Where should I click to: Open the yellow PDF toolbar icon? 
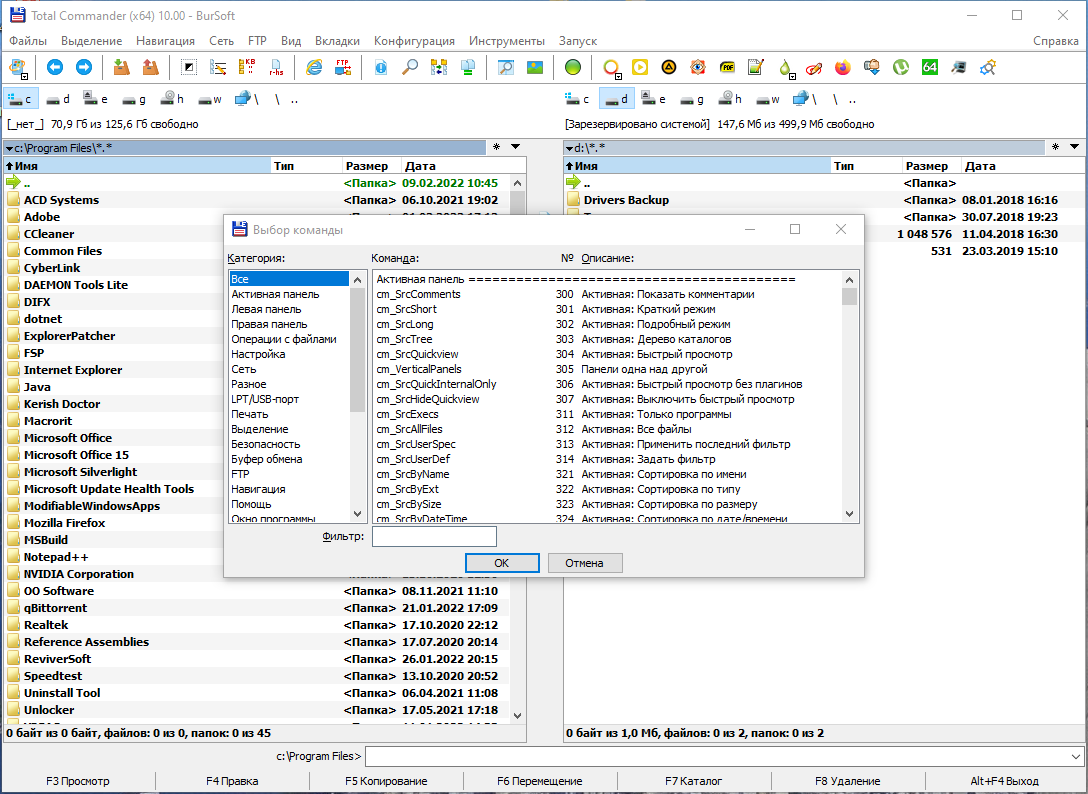click(x=726, y=67)
